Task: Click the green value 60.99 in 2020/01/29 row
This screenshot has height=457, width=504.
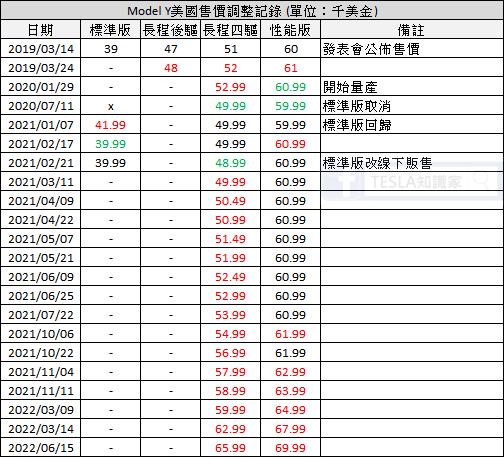Action: (x=290, y=87)
